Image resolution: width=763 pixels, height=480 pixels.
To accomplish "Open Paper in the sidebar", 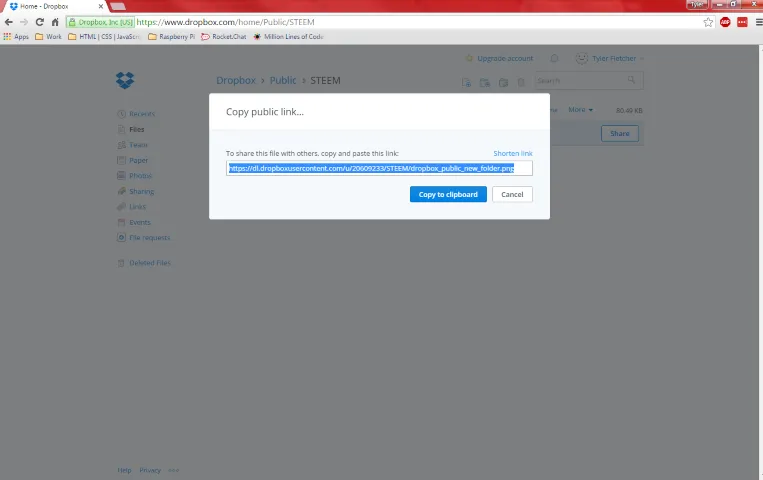I will [132, 161].
